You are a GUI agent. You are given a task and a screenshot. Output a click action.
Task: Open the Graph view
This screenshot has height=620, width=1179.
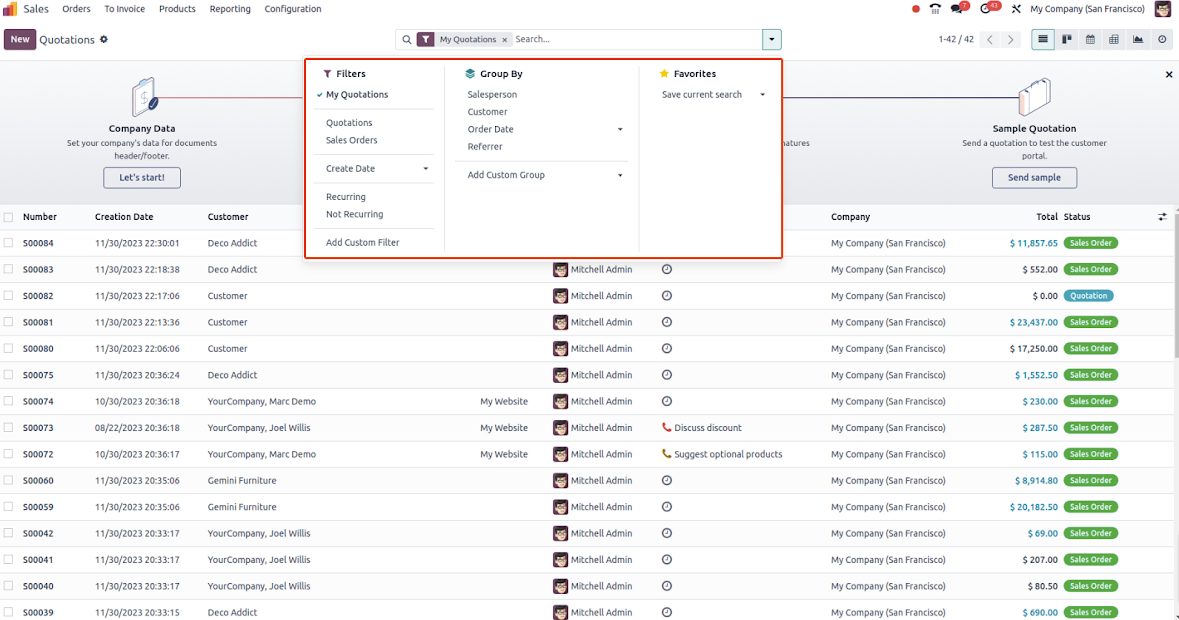(1138, 40)
